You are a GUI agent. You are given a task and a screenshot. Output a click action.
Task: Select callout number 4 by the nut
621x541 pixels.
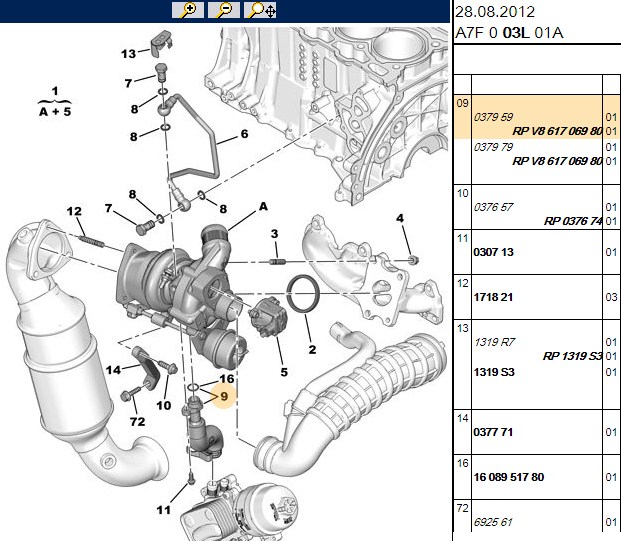[400, 218]
